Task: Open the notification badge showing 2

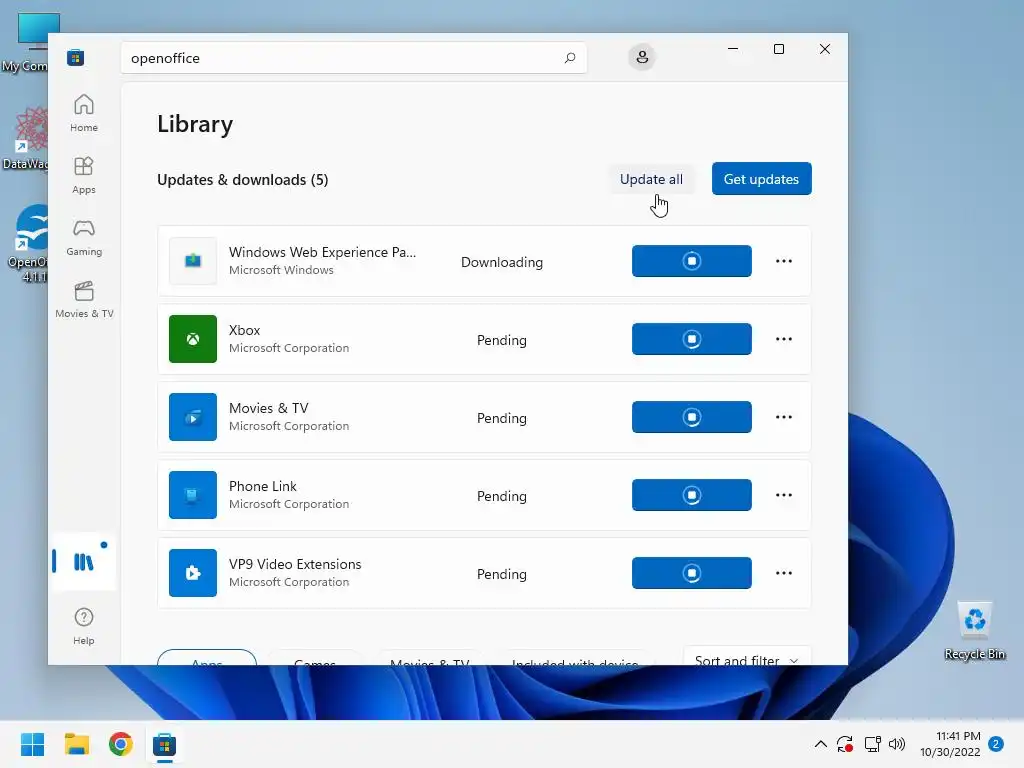Action: (996, 744)
